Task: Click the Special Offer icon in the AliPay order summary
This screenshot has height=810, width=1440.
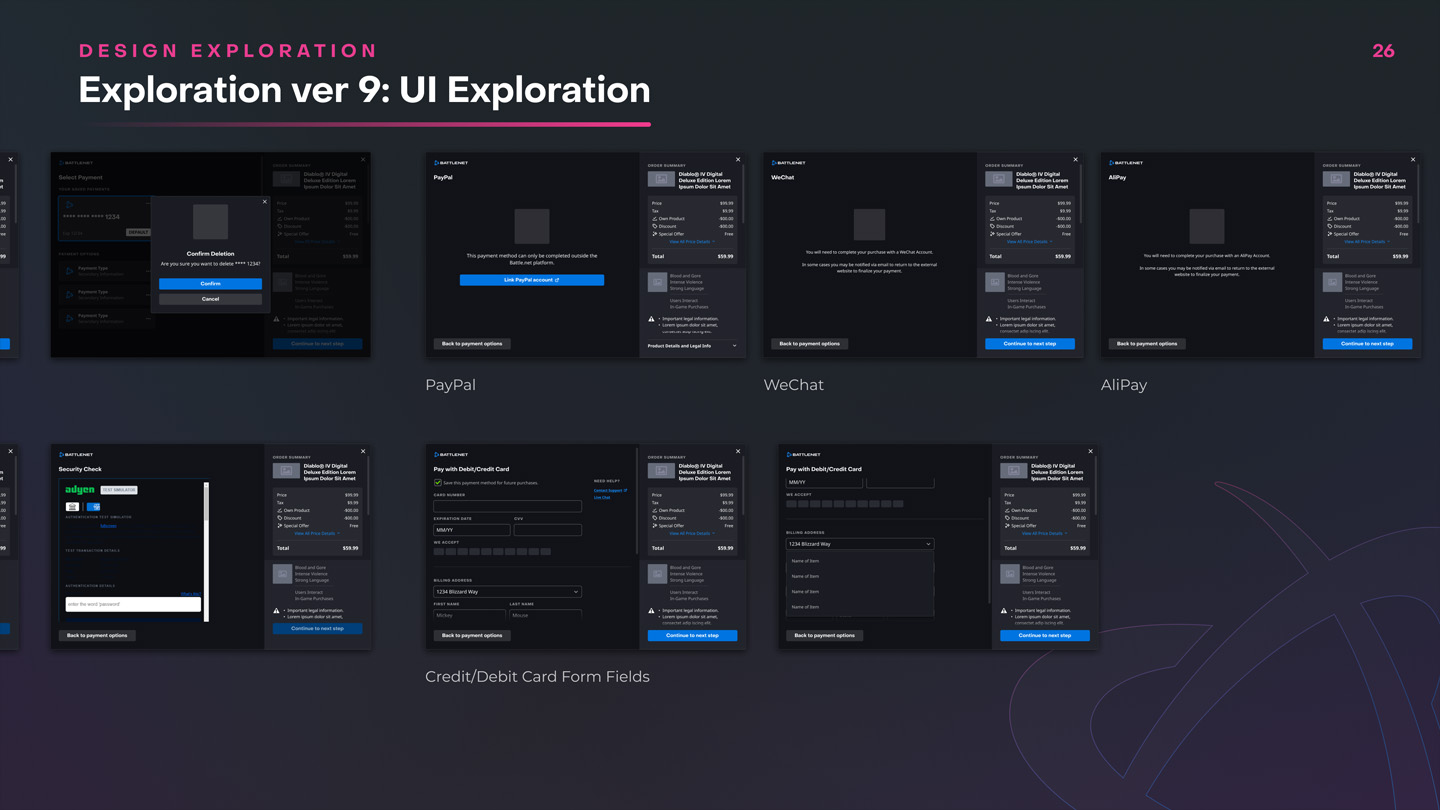Action: click(x=1330, y=234)
